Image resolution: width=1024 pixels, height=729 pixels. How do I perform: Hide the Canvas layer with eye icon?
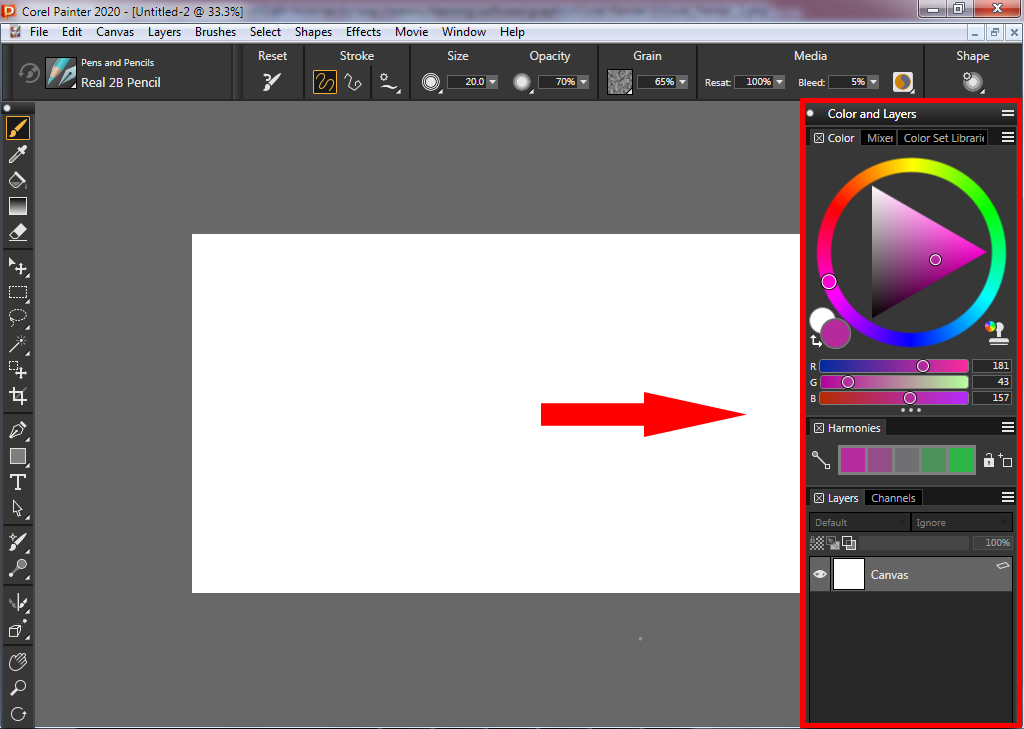819,575
